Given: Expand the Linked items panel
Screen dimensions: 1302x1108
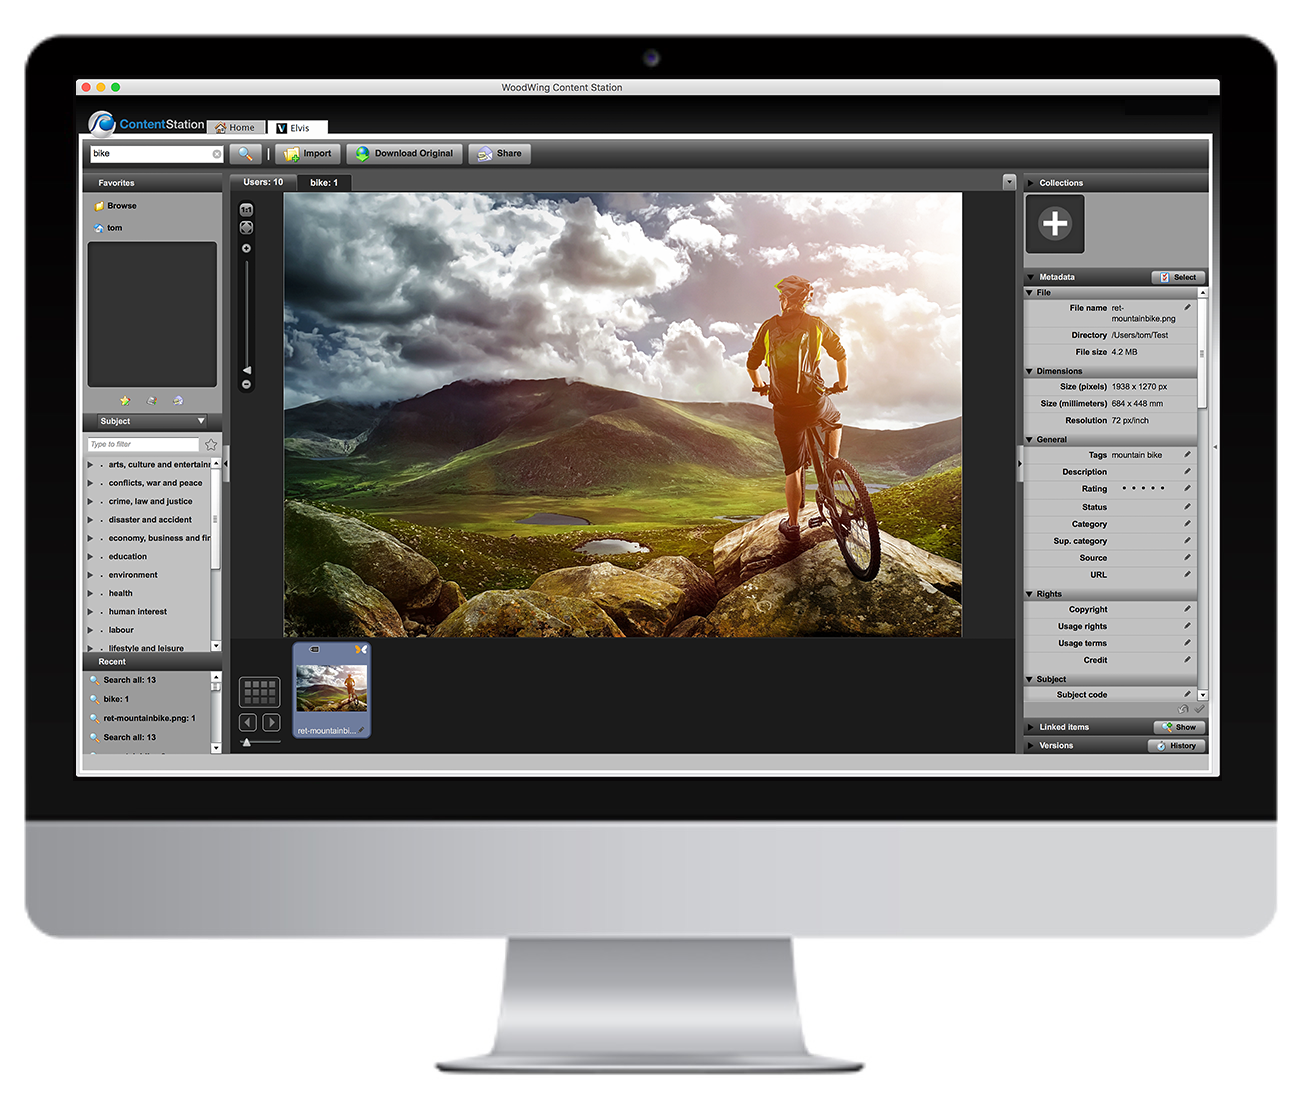Looking at the screenshot, I should coord(1030,727).
